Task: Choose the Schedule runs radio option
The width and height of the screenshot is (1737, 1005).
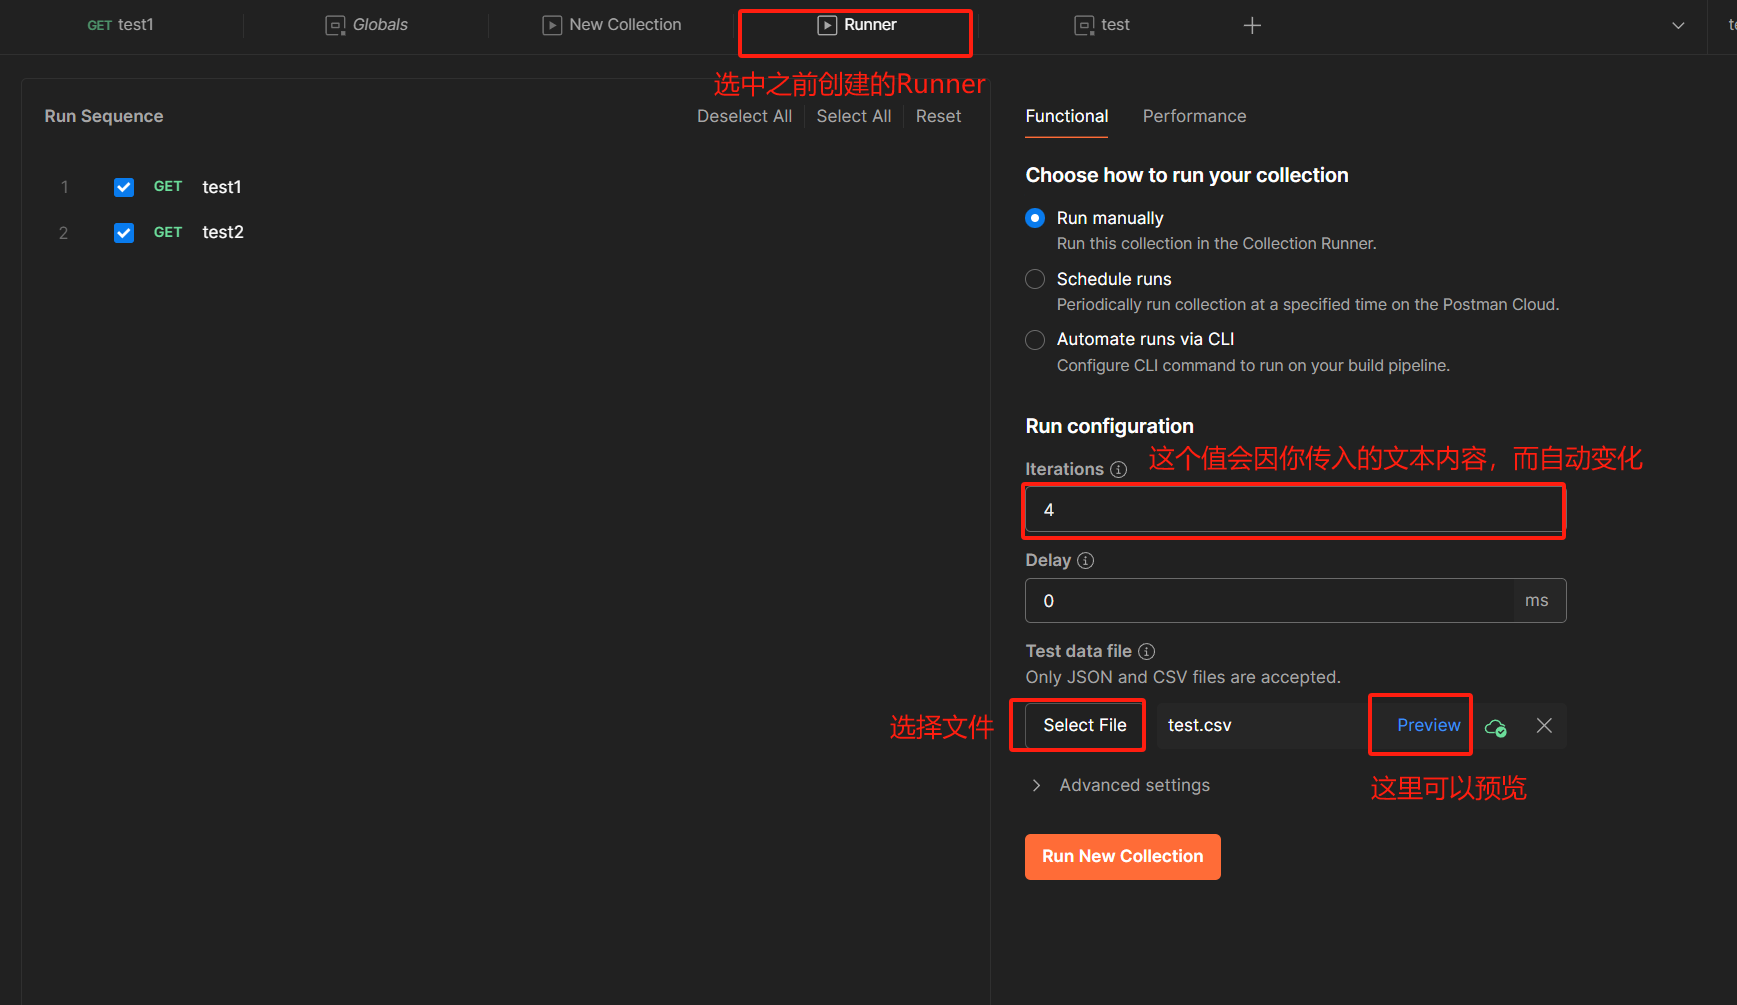Action: (1035, 279)
